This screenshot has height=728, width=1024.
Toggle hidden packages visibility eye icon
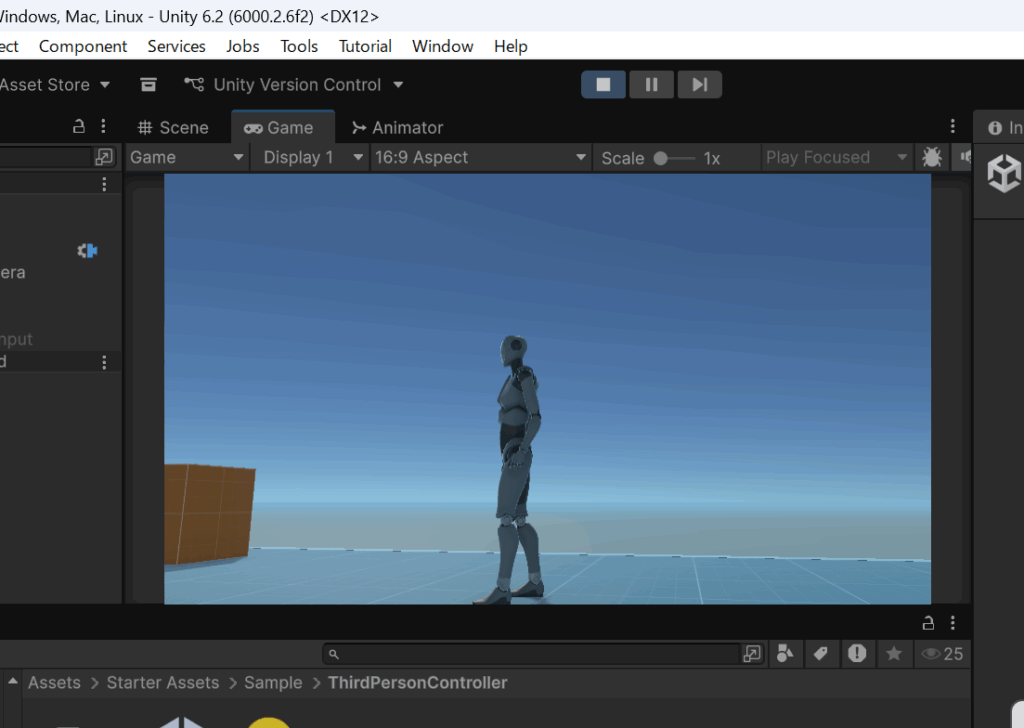(941, 654)
